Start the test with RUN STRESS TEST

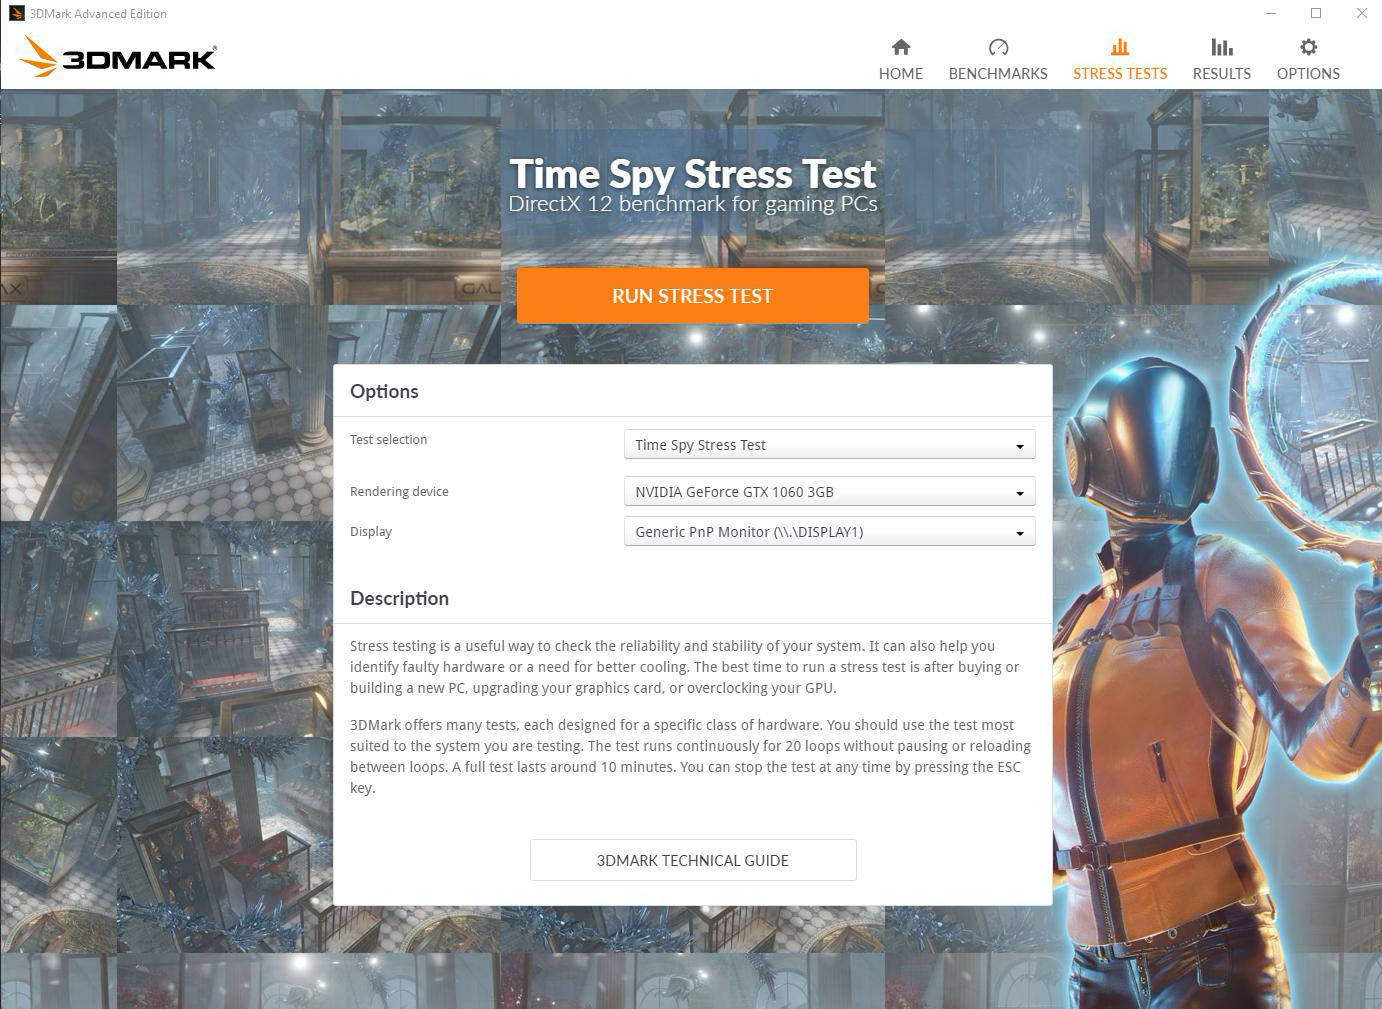pos(693,296)
